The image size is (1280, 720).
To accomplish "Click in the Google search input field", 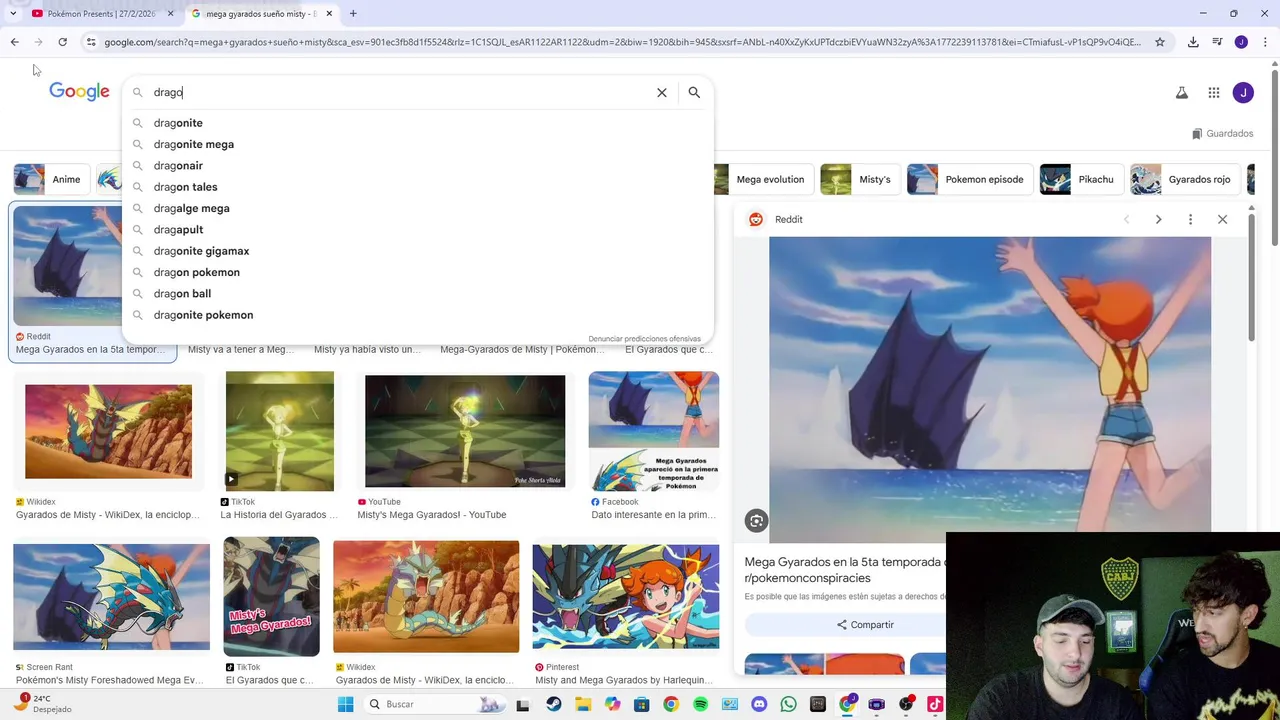I will (x=400, y=92).
